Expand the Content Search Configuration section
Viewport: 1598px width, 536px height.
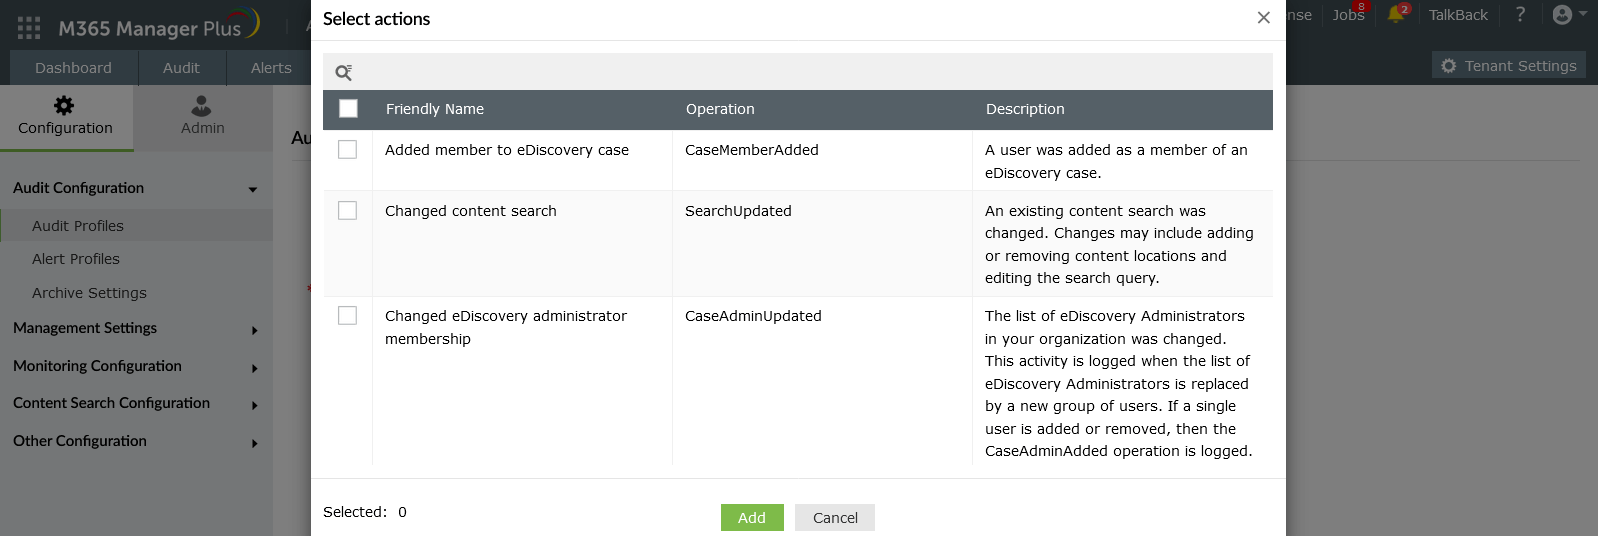click(x=254, y=405)
